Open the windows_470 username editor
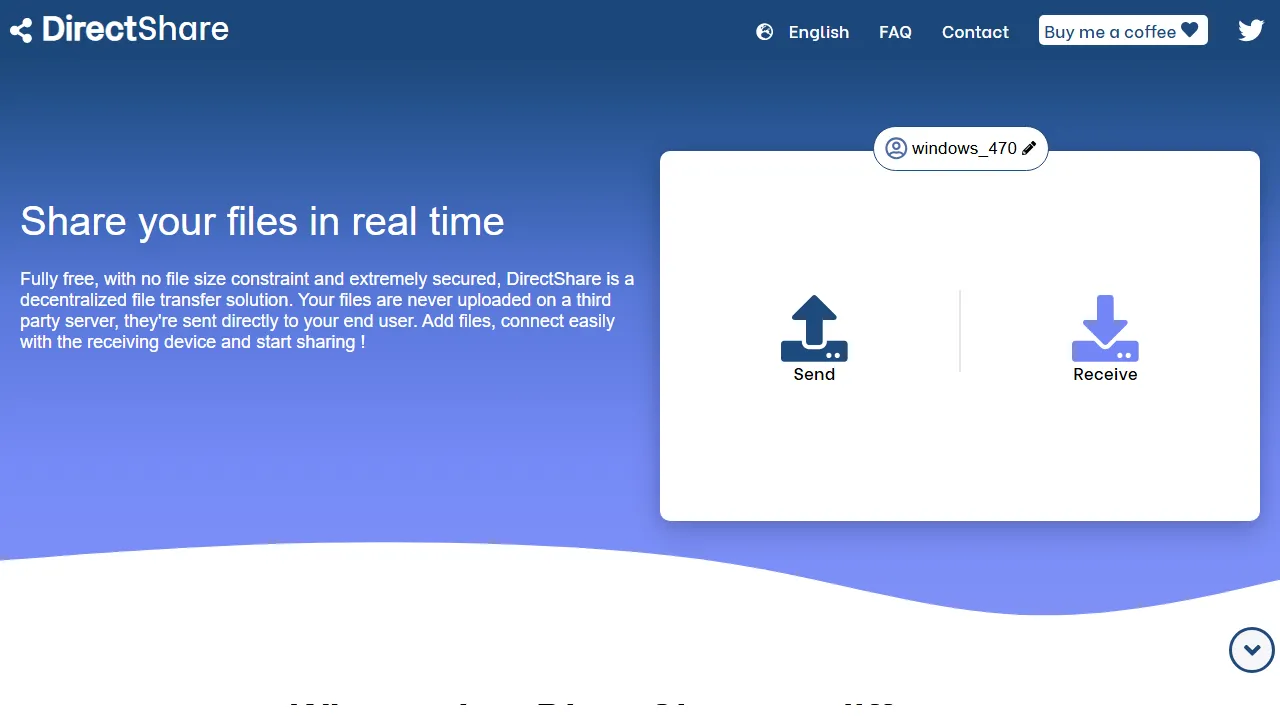The height and width of the screenshot is (720, 1280). (960, 148)
